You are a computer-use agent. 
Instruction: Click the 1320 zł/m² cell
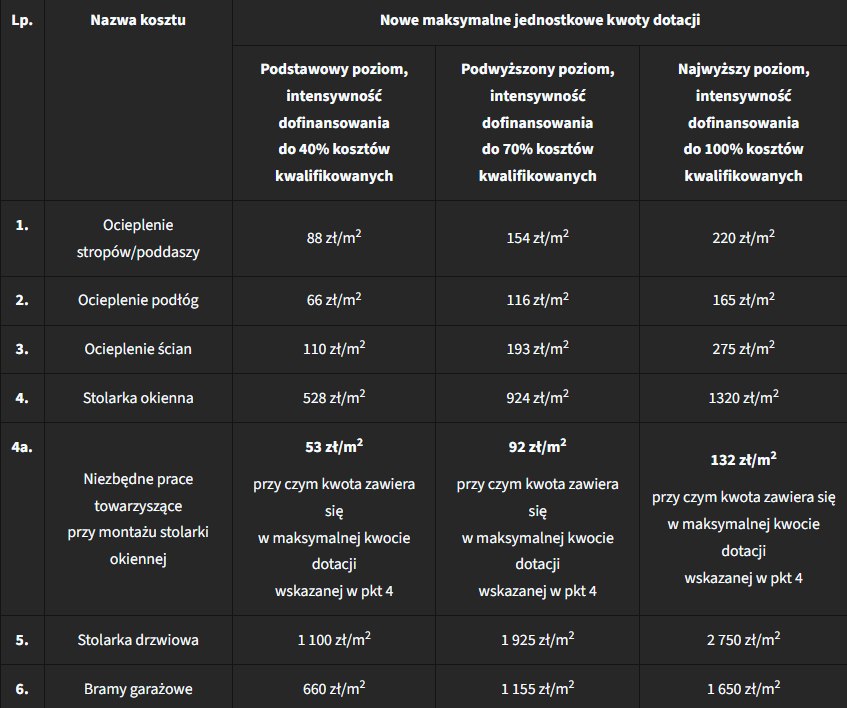743,397
